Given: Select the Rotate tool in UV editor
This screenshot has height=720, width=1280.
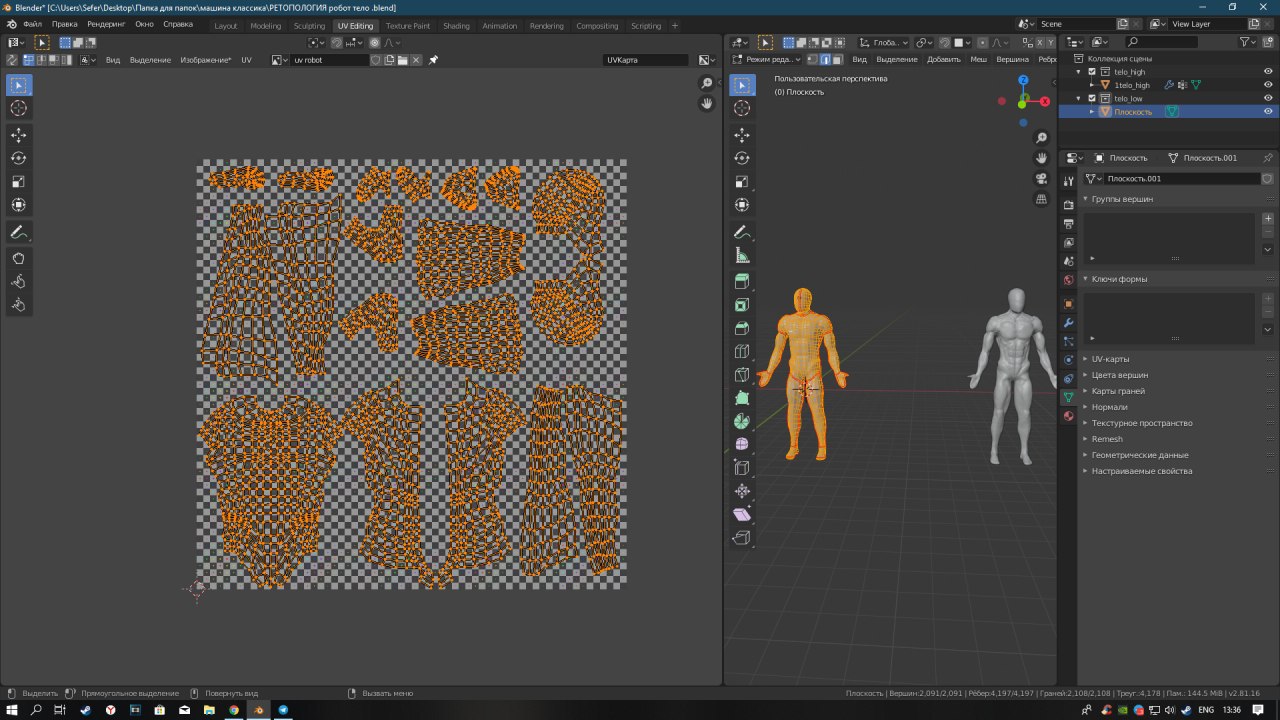Looking at the screenshot, I should pyautogui.click(x=18, y=158).
